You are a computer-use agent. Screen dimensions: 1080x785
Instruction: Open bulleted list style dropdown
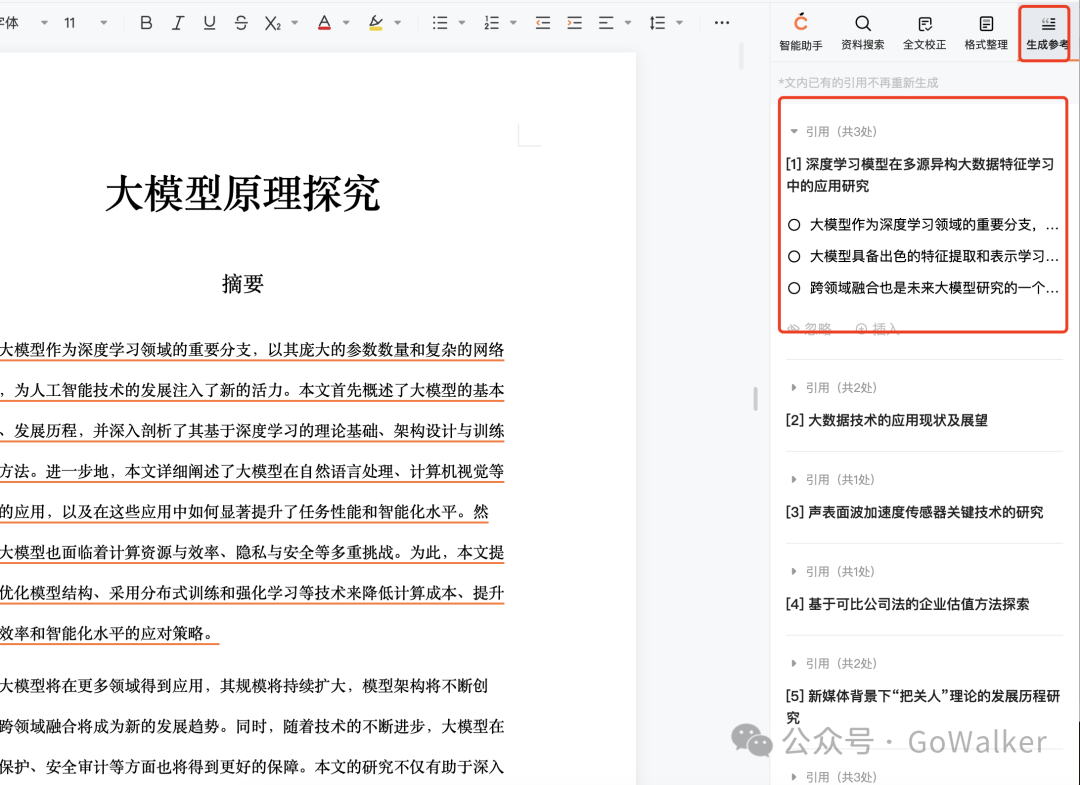pos(461,23)
